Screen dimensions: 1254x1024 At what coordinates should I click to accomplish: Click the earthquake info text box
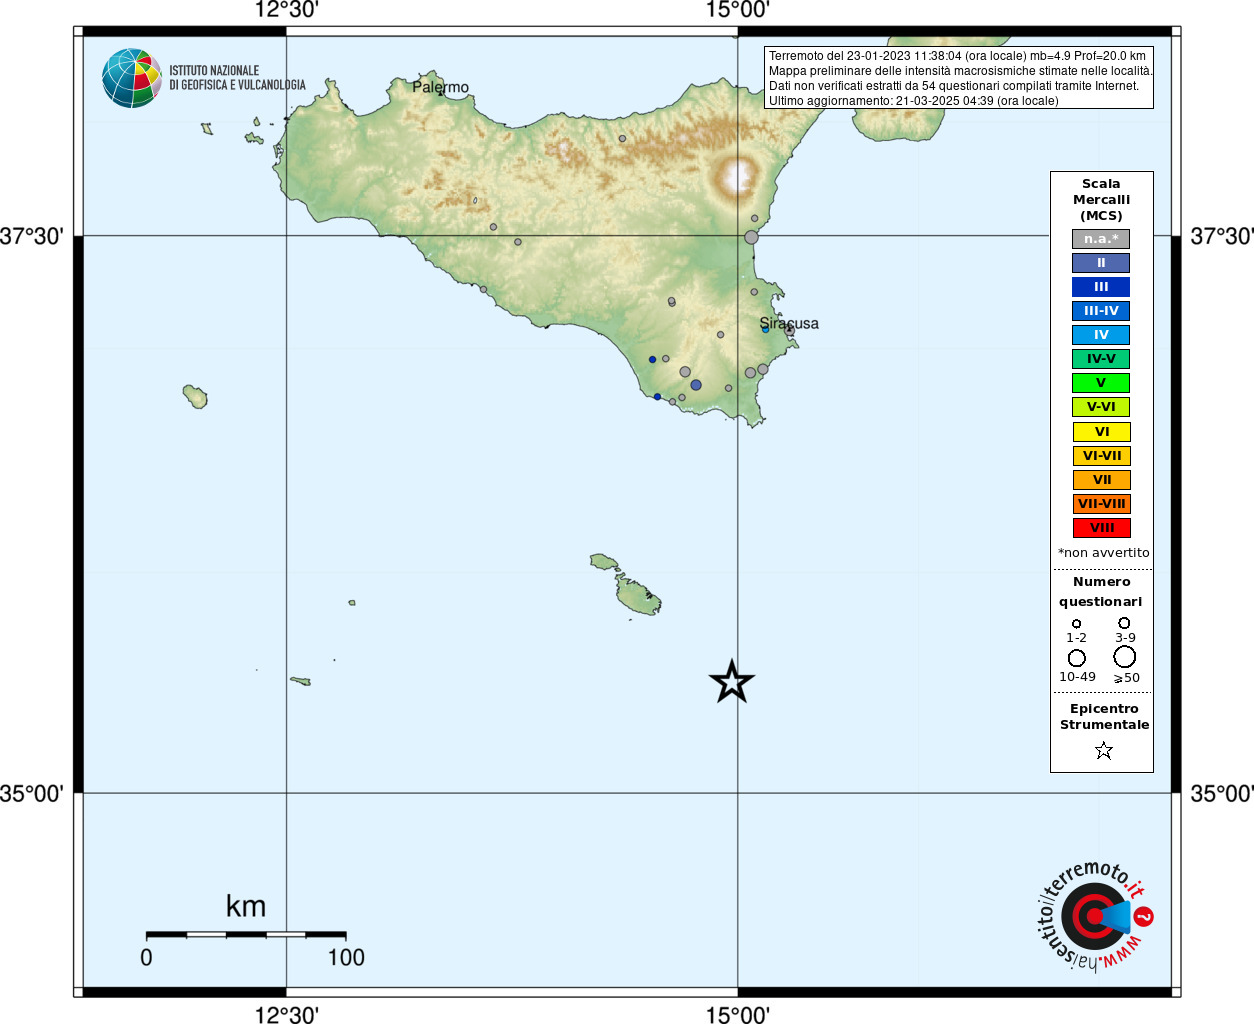(x=959, y=77)
